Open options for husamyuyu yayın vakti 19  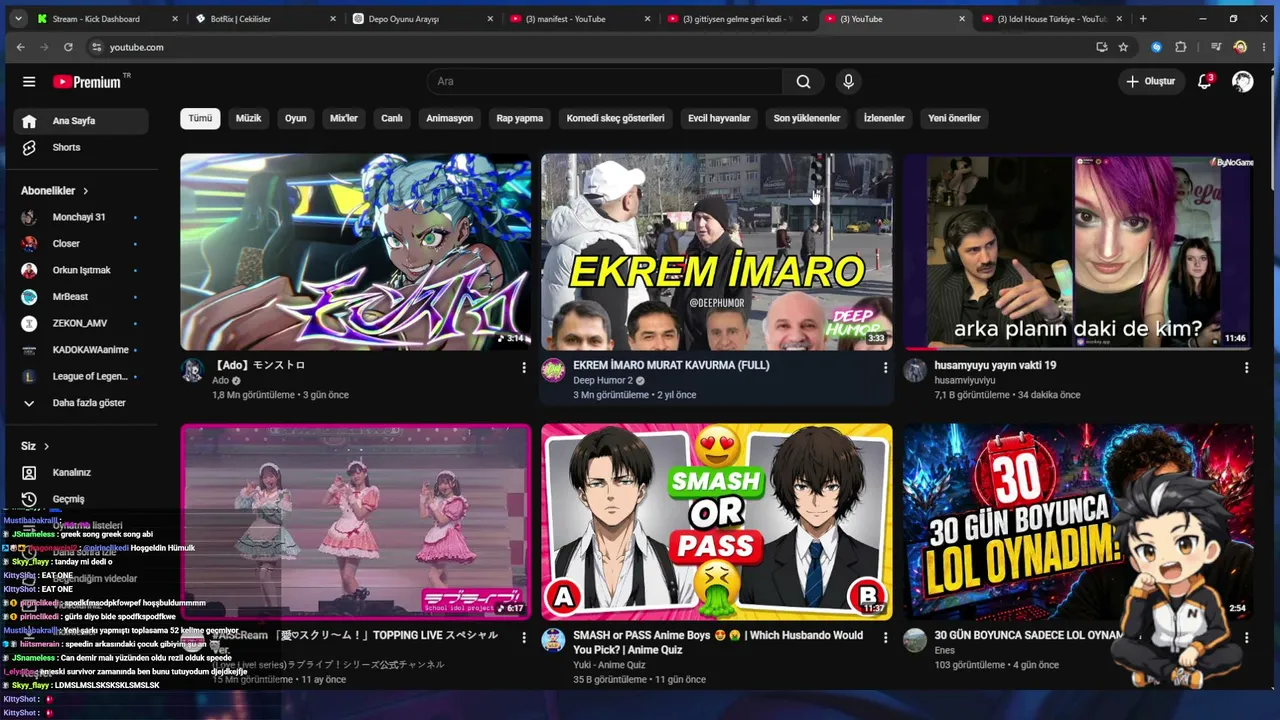1246,368
